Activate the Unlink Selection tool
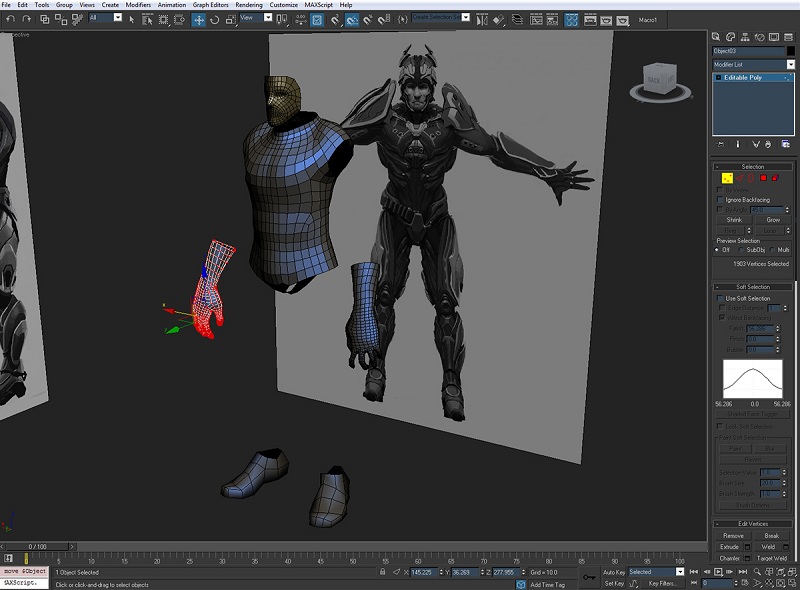800x590 pixels. (x=61, y=19)
